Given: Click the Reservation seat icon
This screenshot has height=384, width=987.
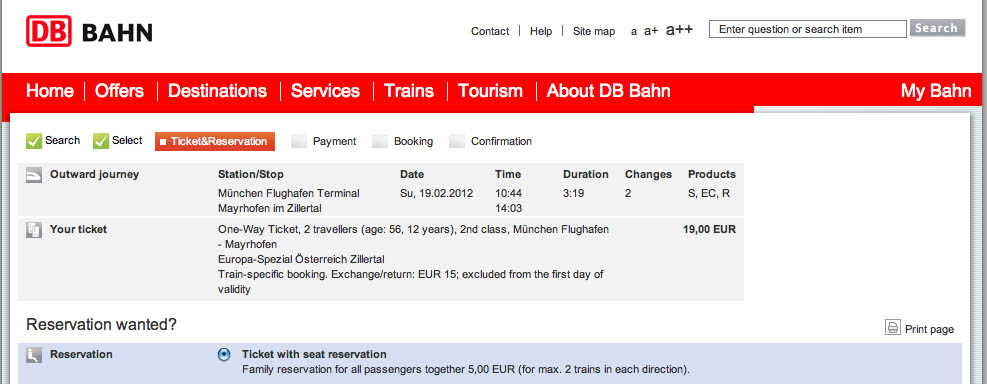Looking at the screenshot, I should (33, 355).
